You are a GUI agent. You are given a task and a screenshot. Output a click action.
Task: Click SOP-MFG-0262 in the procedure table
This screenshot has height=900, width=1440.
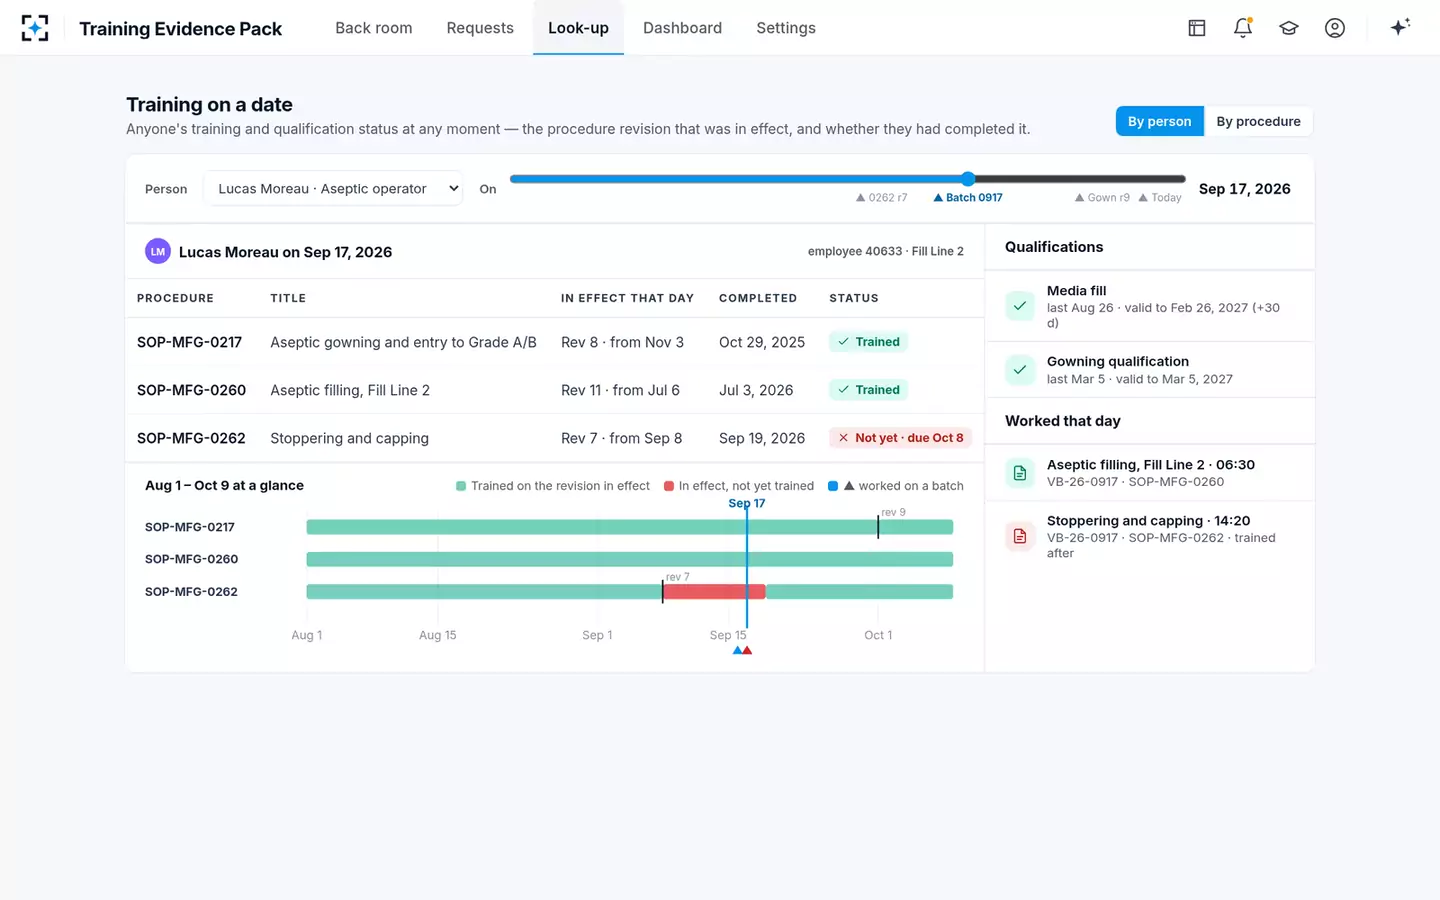pos(191,438)
